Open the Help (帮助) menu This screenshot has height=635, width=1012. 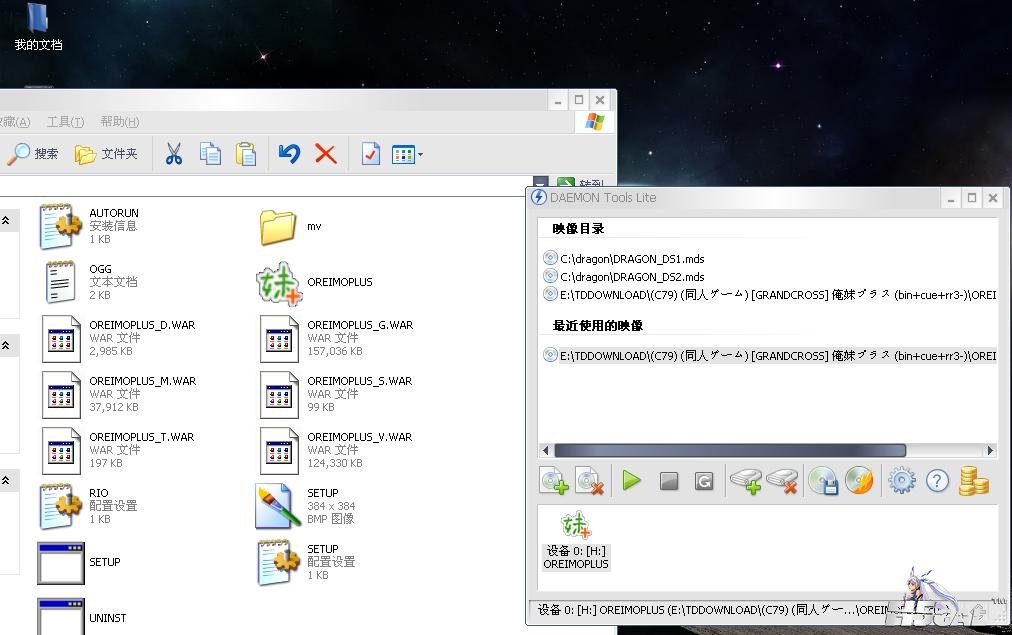(x=119, y=121)
